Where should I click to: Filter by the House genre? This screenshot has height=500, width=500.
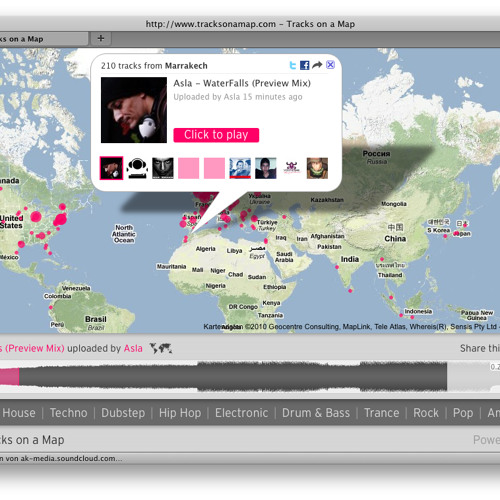tap(19, 413)
